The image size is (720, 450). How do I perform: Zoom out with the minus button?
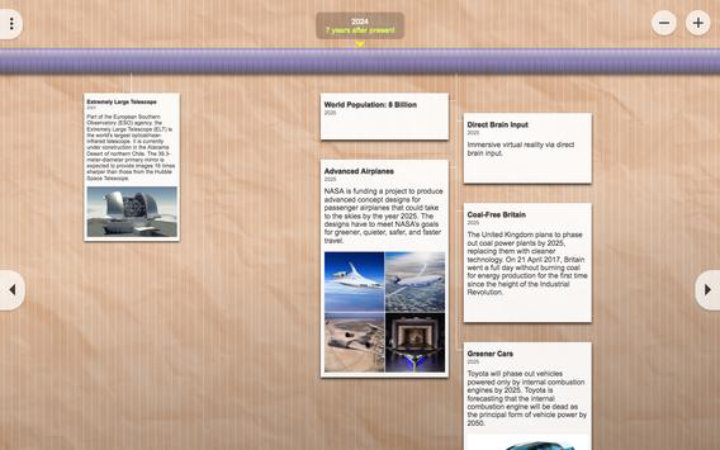pos(664,22)
